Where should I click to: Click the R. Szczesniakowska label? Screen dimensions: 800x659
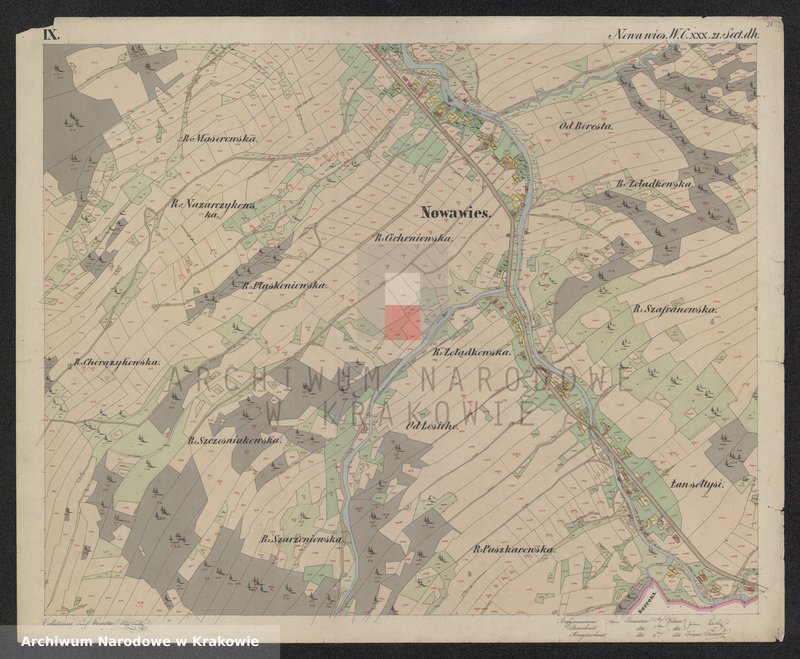(234, 440)
